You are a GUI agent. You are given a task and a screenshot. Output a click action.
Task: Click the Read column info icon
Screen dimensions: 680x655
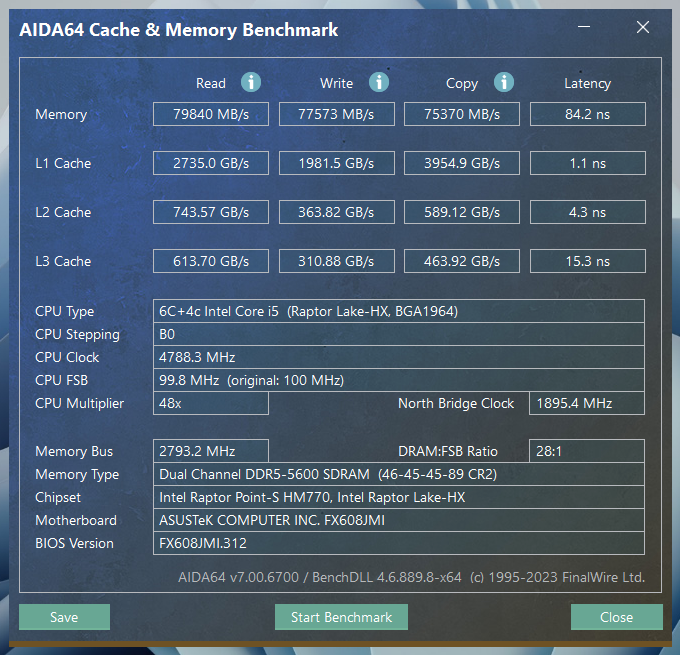coord(251,82)
